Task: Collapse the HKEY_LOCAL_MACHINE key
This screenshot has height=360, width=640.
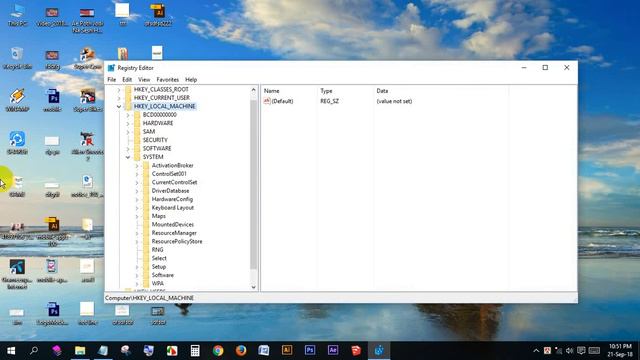Action: pyautogui.click(x=119, y=107)
